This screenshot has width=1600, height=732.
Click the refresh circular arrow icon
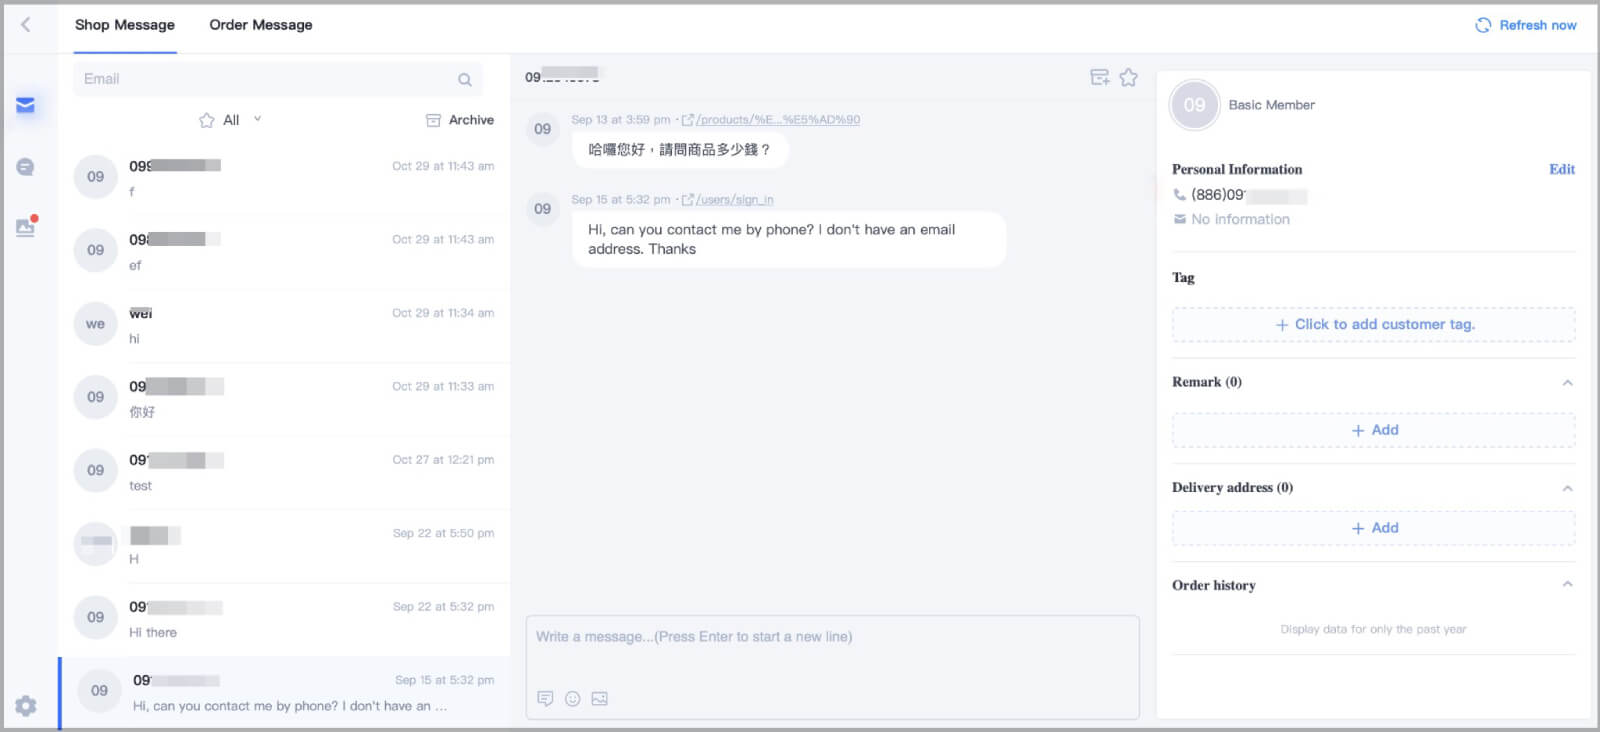(x=1483, y=25)
